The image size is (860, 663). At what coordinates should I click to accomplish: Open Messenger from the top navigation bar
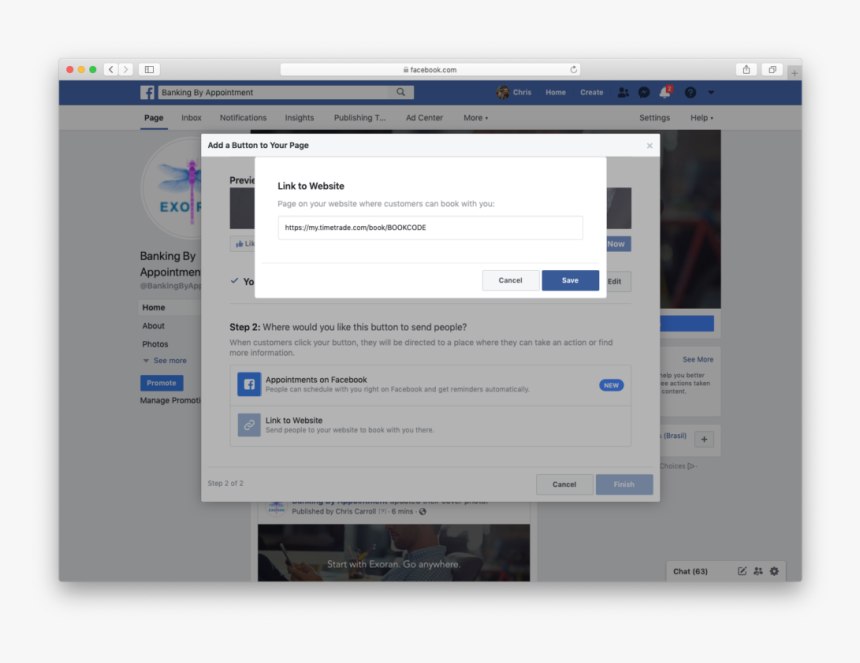point(644,91)
